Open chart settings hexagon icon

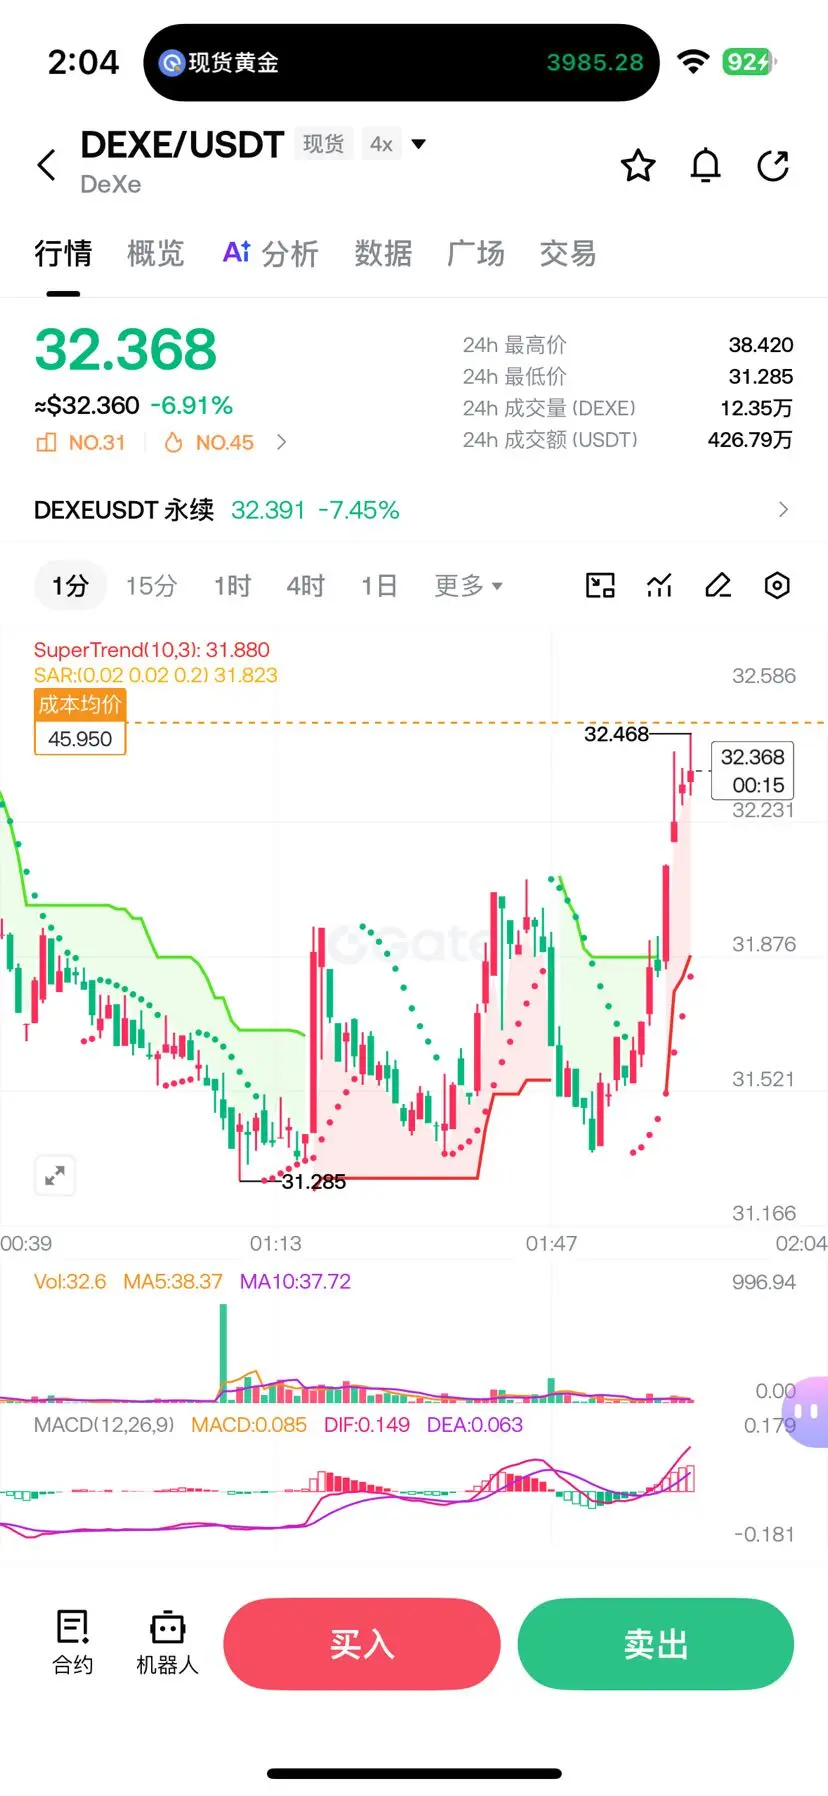coord(777,586)
